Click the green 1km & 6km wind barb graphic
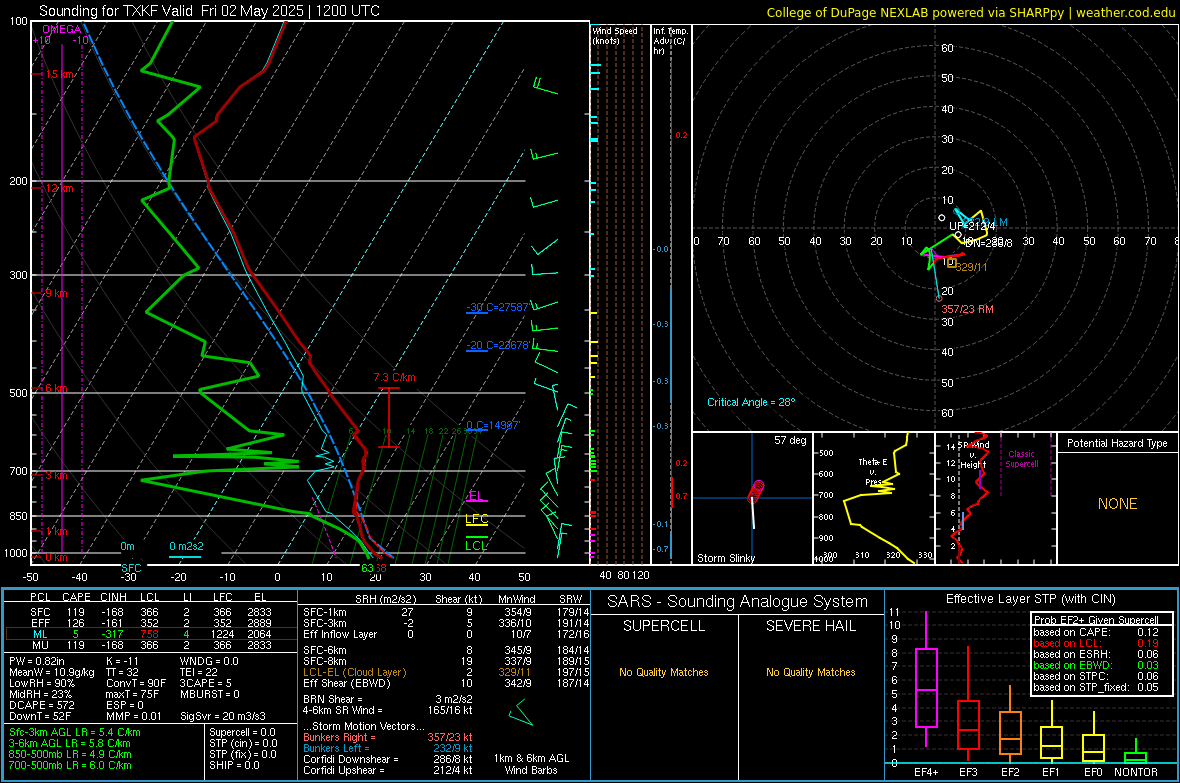The image size is (1180, 783). coord(521,712)
